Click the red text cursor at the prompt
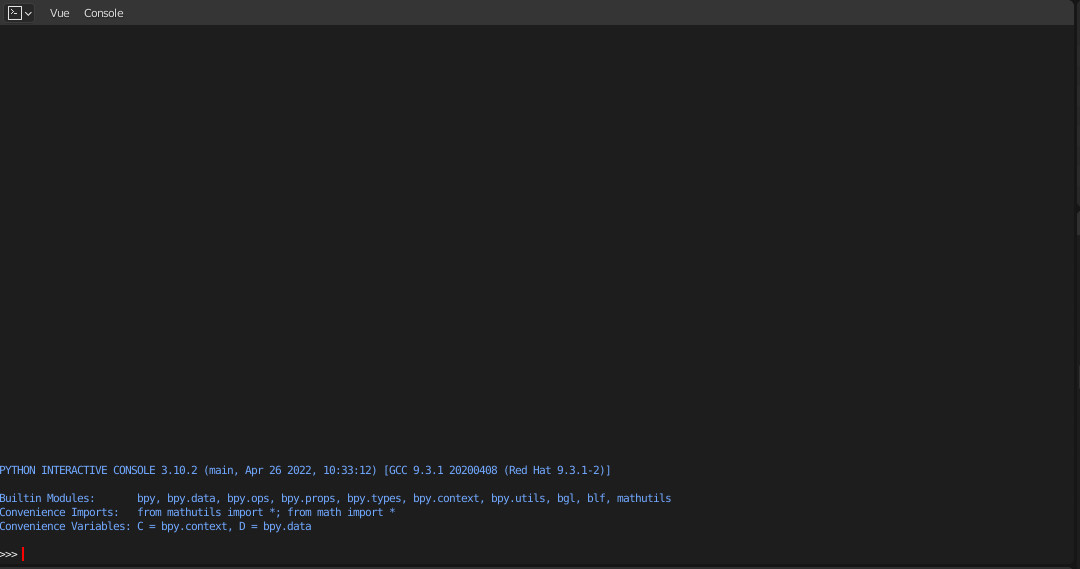The height and width of the screenshot is (569, 1080). [22, 554]
